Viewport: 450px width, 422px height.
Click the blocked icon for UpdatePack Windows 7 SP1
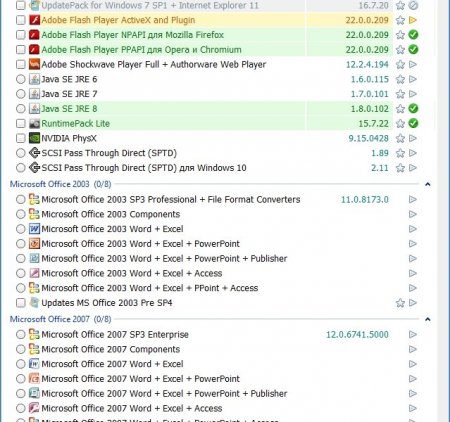(x=413, y=5)
